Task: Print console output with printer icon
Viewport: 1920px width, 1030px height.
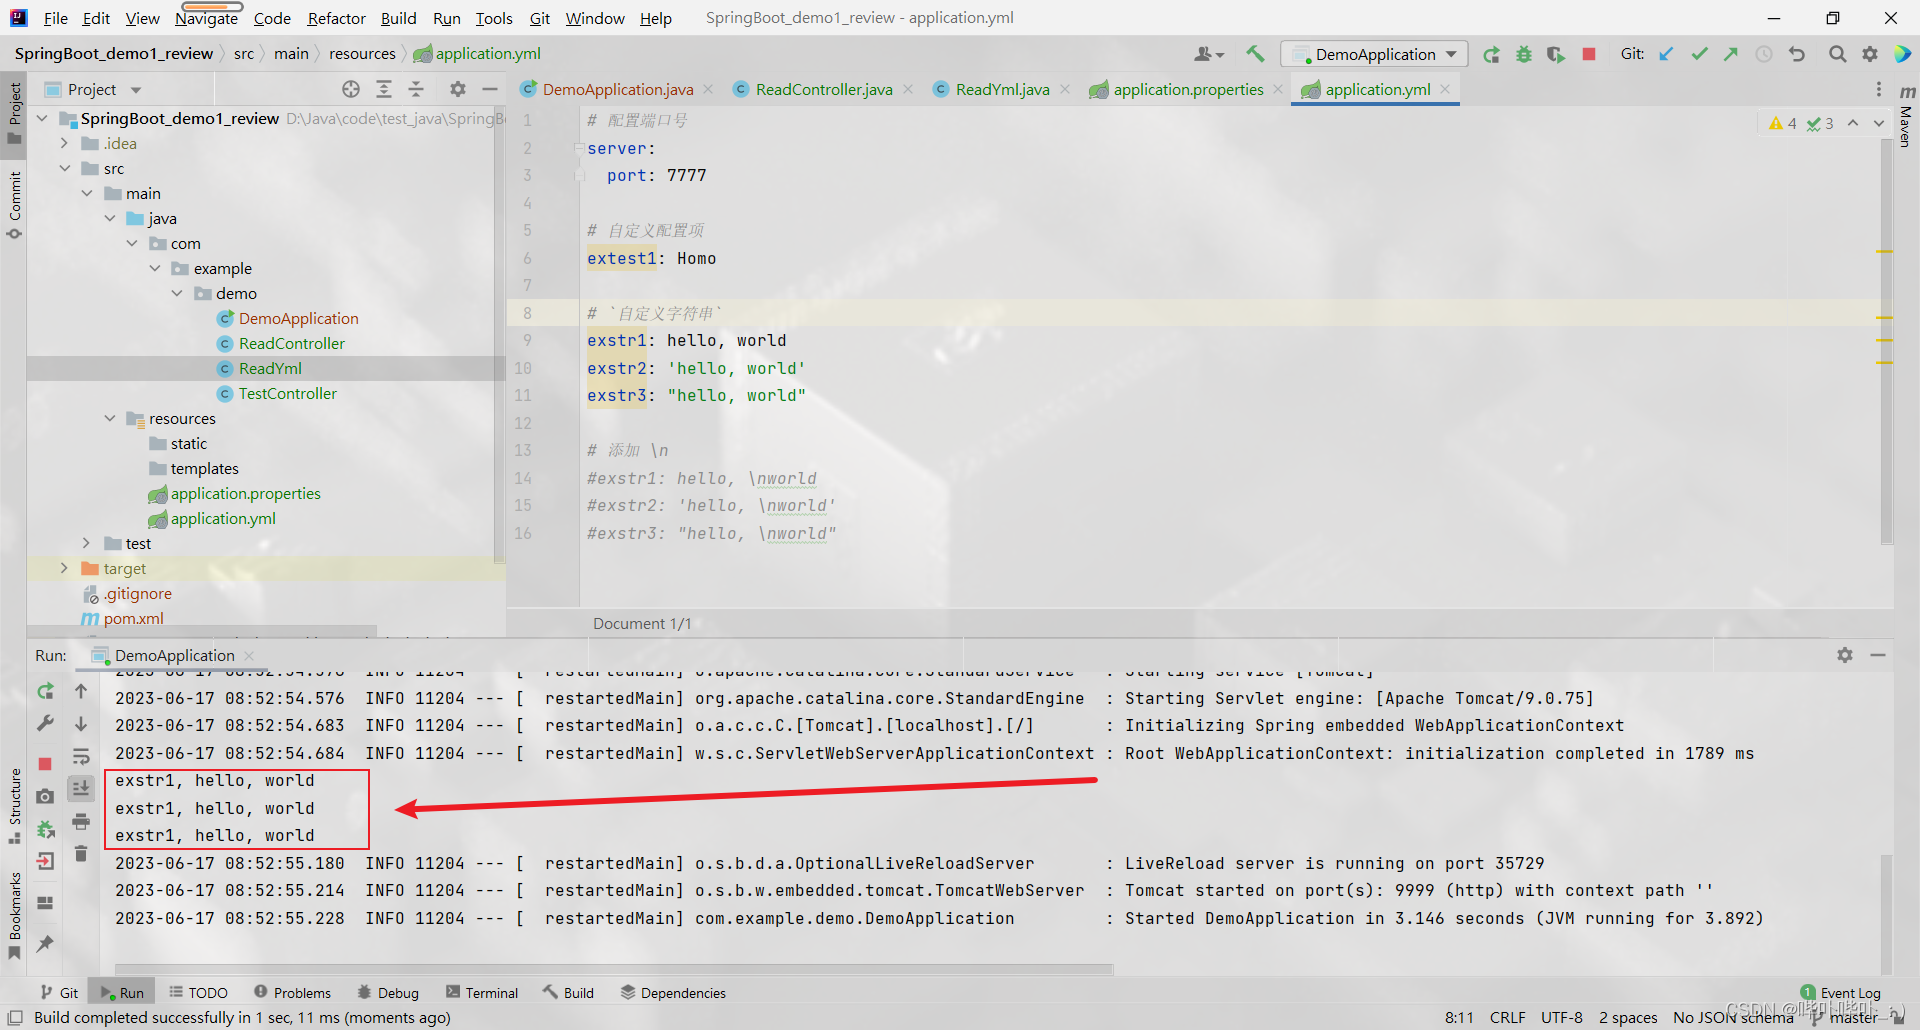Action: (81, 821)
